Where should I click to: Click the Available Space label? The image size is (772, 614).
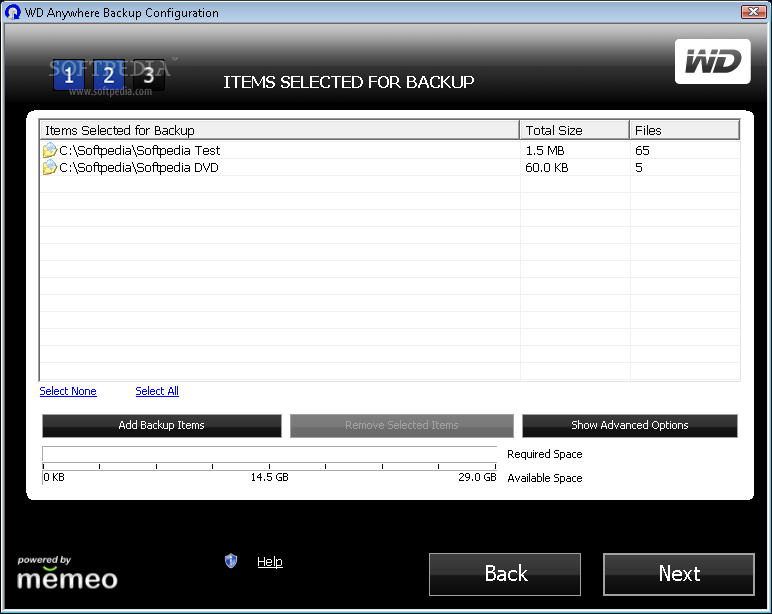pyautogui.click(x=545, y=478)
